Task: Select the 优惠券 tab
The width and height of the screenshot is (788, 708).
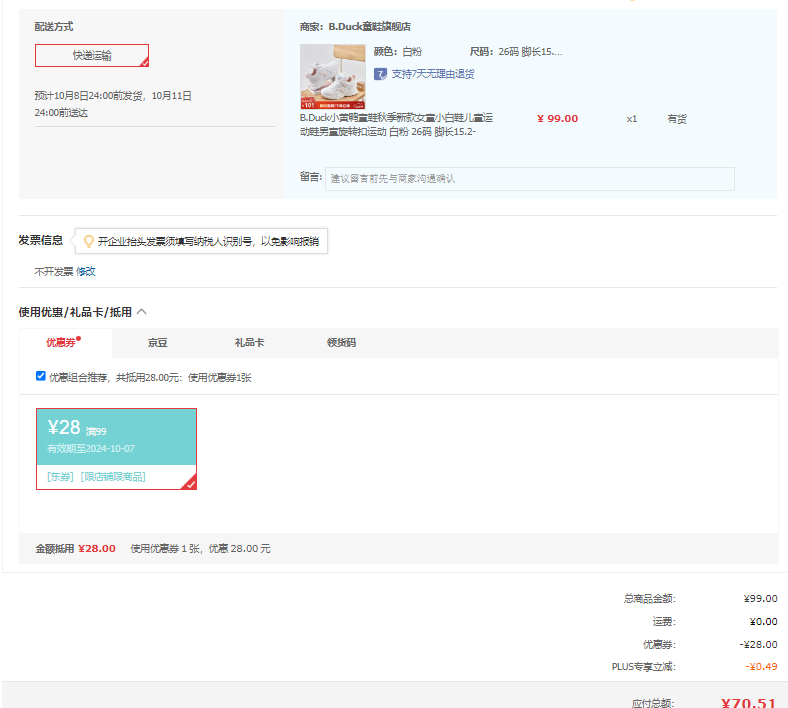Action: [61, 343]
